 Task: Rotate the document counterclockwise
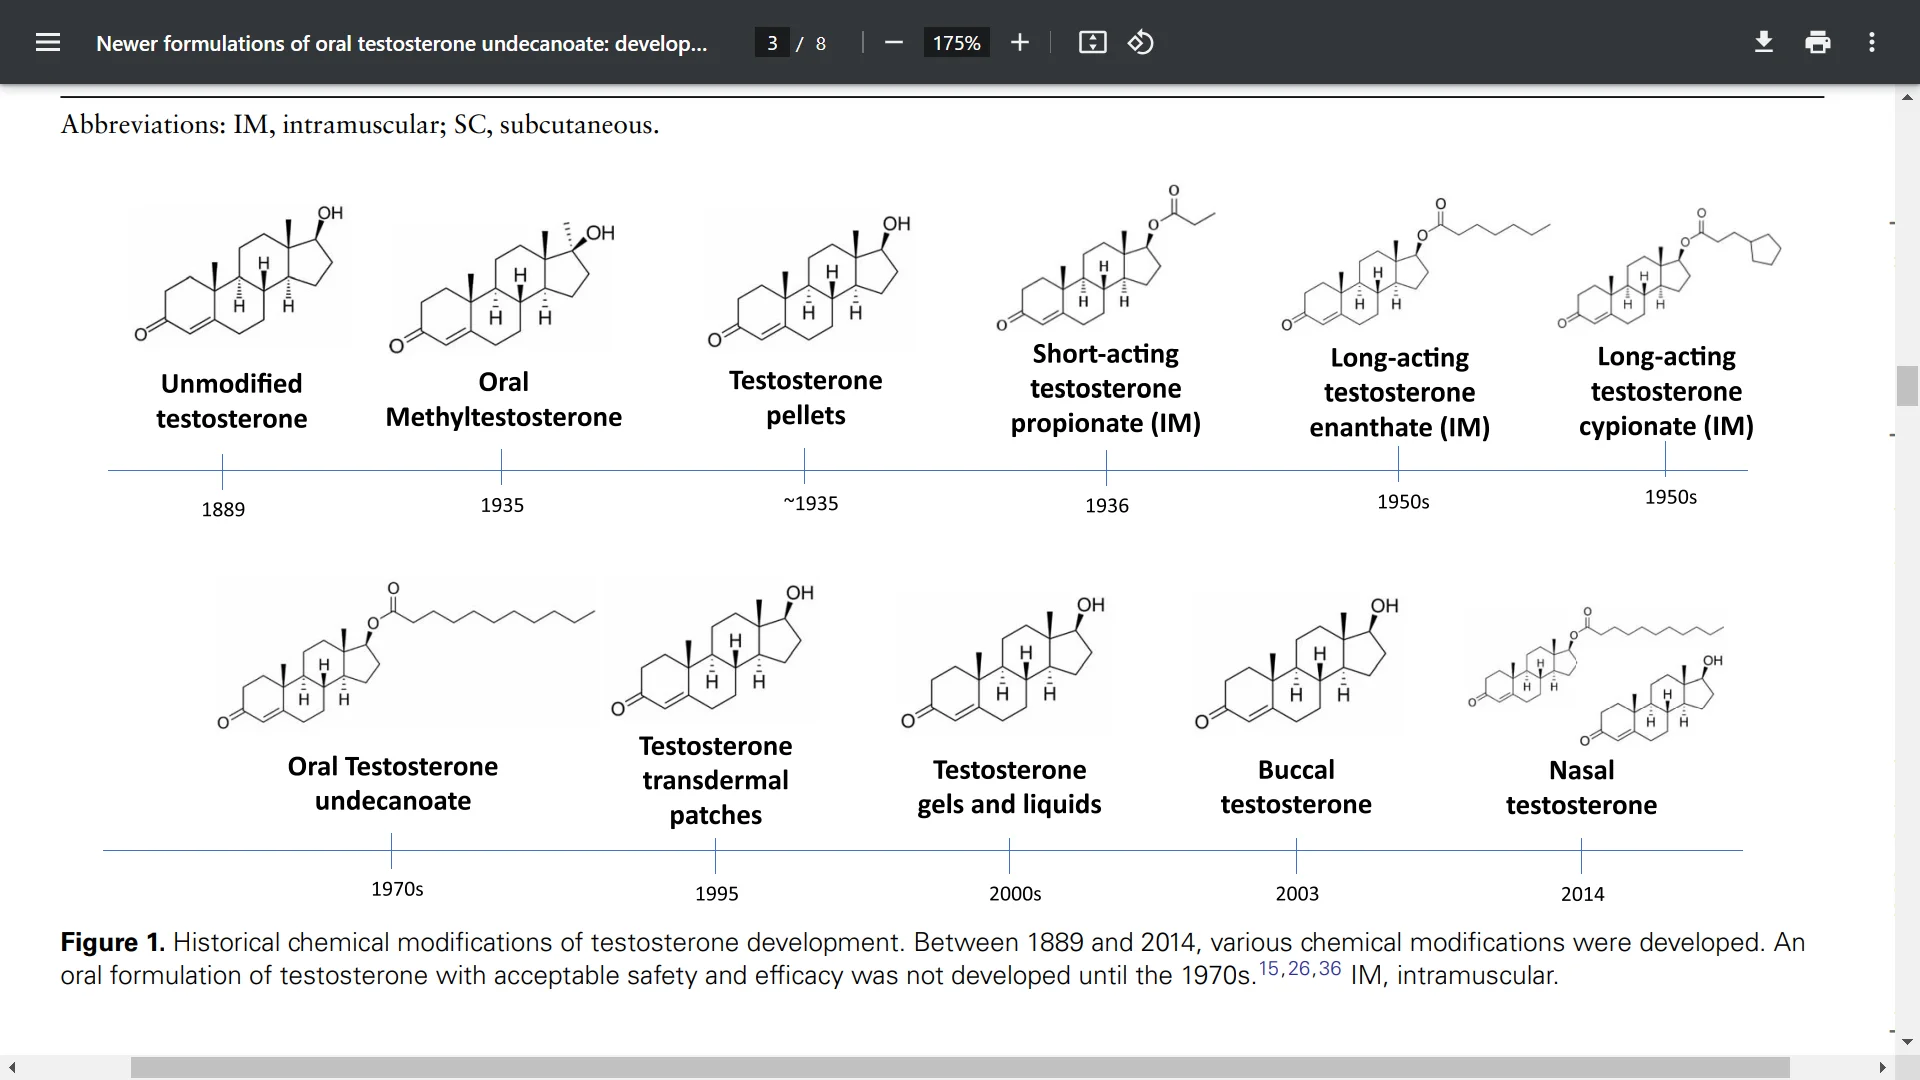click(x=1141, y=42)
